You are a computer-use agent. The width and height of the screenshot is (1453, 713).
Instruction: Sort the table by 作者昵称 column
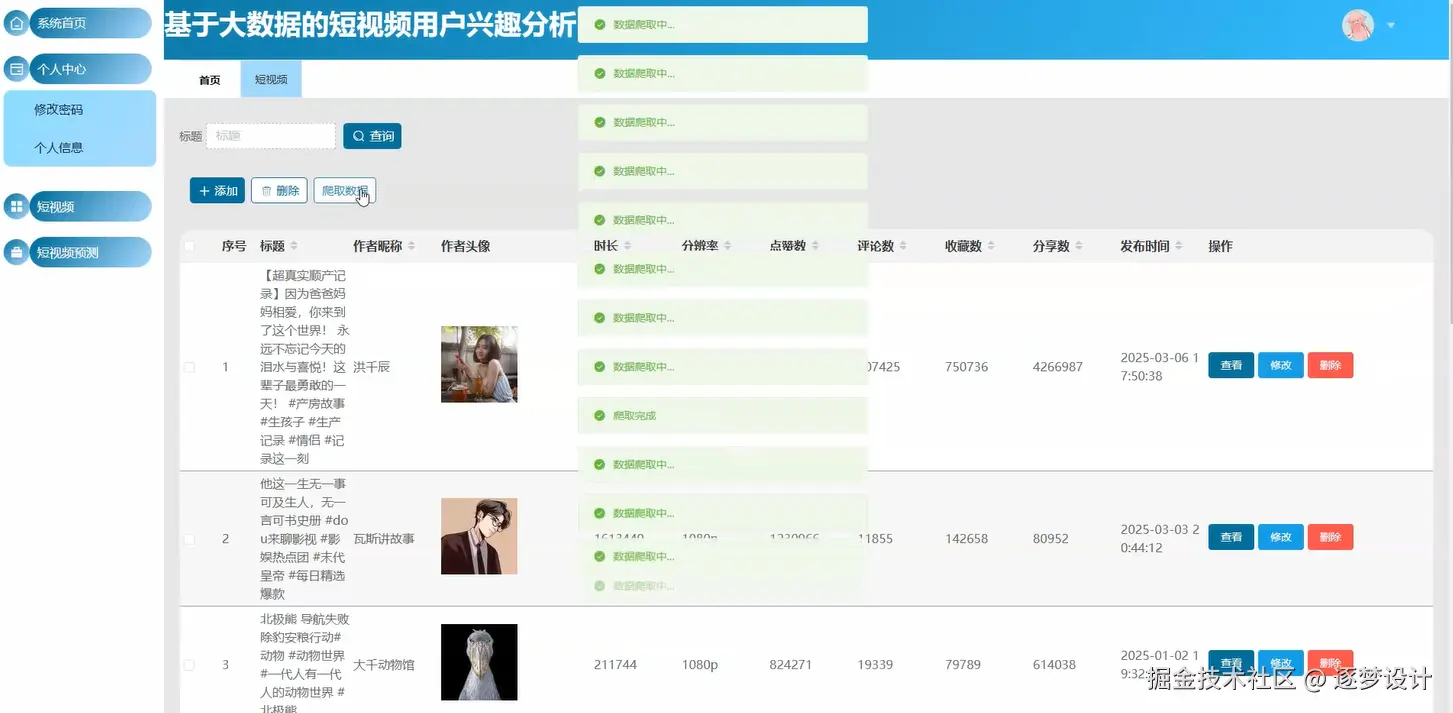[412, 246]
